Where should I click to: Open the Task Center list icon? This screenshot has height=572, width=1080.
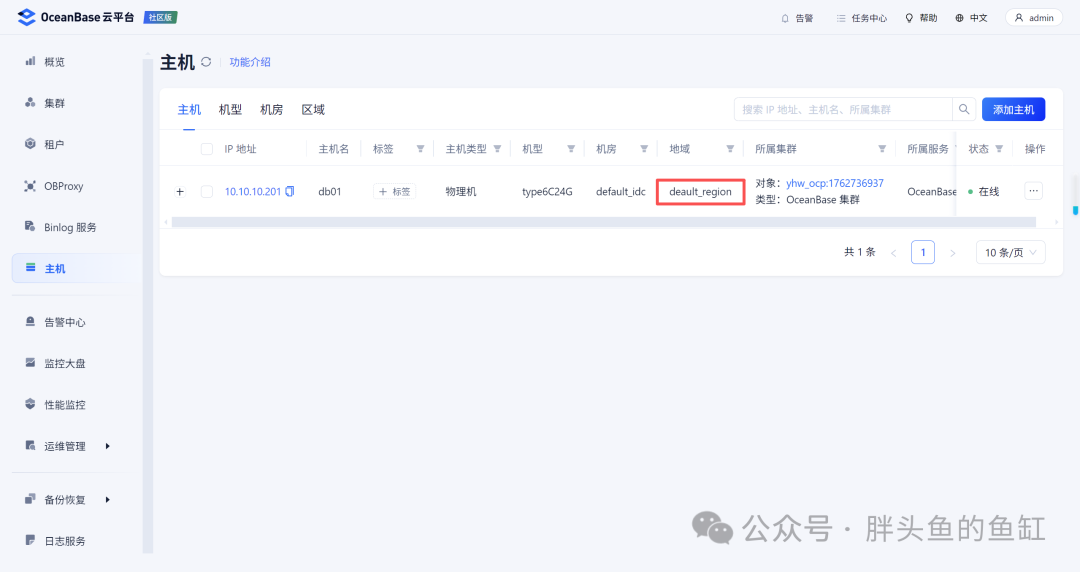(841, 18)
